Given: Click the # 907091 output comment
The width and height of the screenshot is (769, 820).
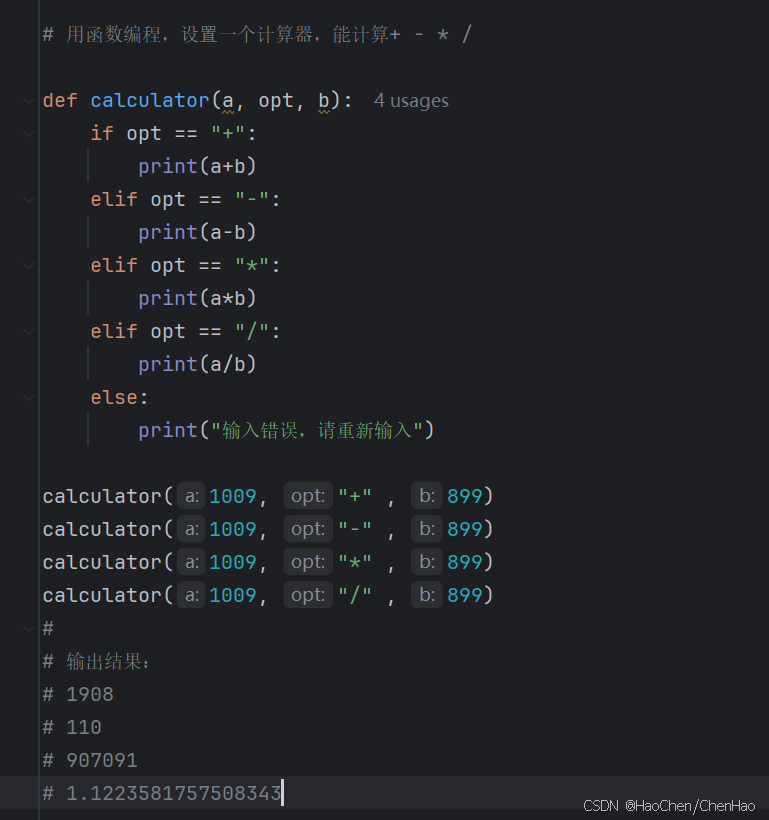Looking at the screenshot, I should [x=90, y=760].
